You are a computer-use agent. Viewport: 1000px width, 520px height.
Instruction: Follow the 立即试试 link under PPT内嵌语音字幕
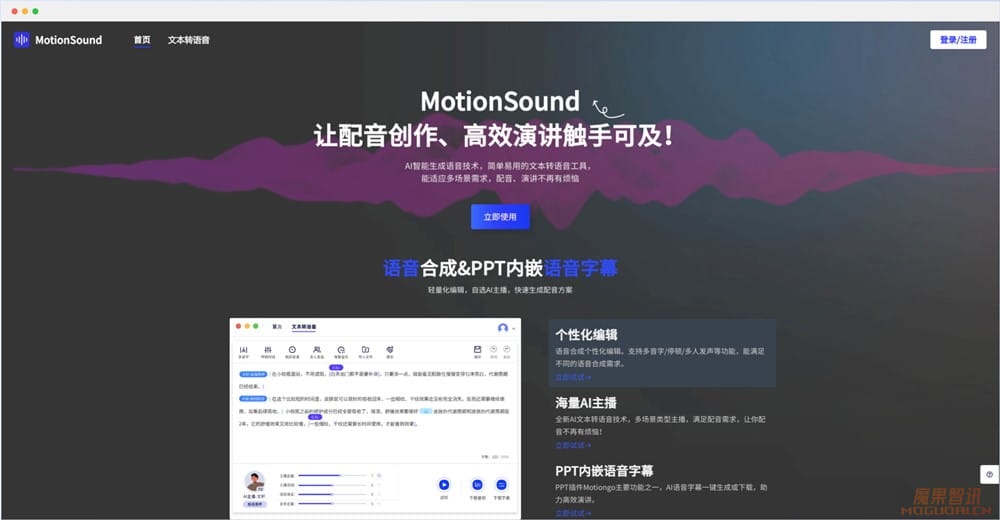(x=573, y=513)
